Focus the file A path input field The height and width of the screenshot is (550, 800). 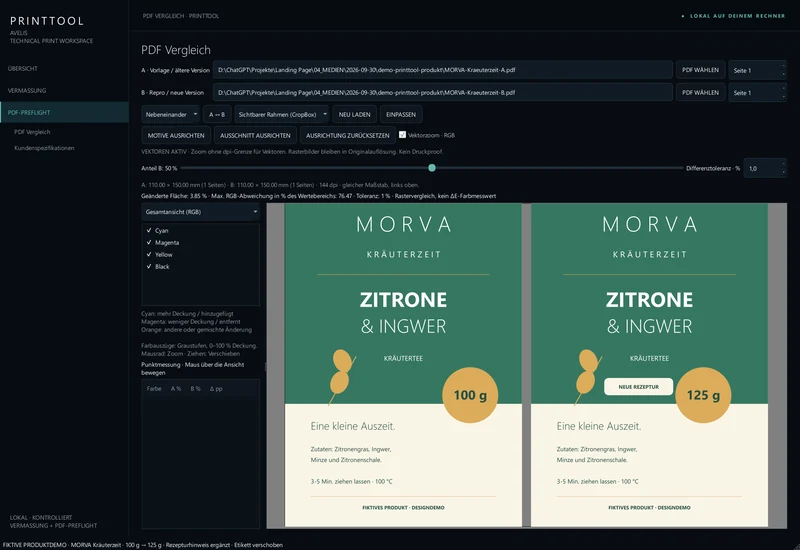[x=442, y=70]
